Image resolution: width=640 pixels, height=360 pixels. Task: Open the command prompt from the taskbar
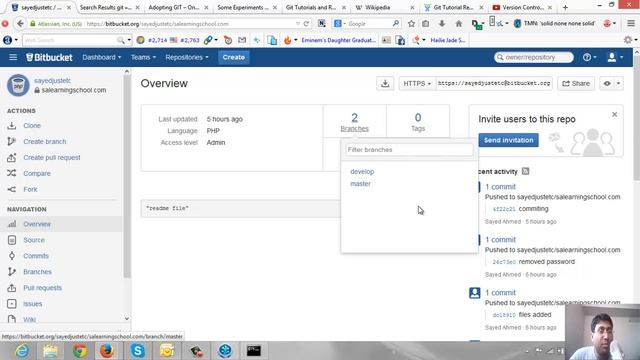tap(253, 351)
